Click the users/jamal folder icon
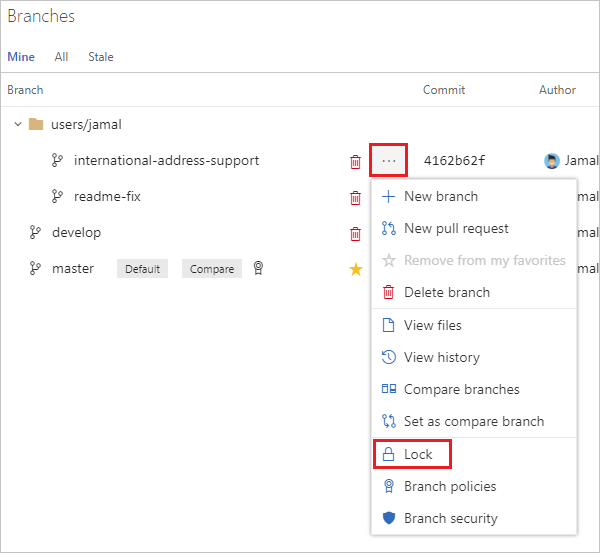 coord(36,125)
